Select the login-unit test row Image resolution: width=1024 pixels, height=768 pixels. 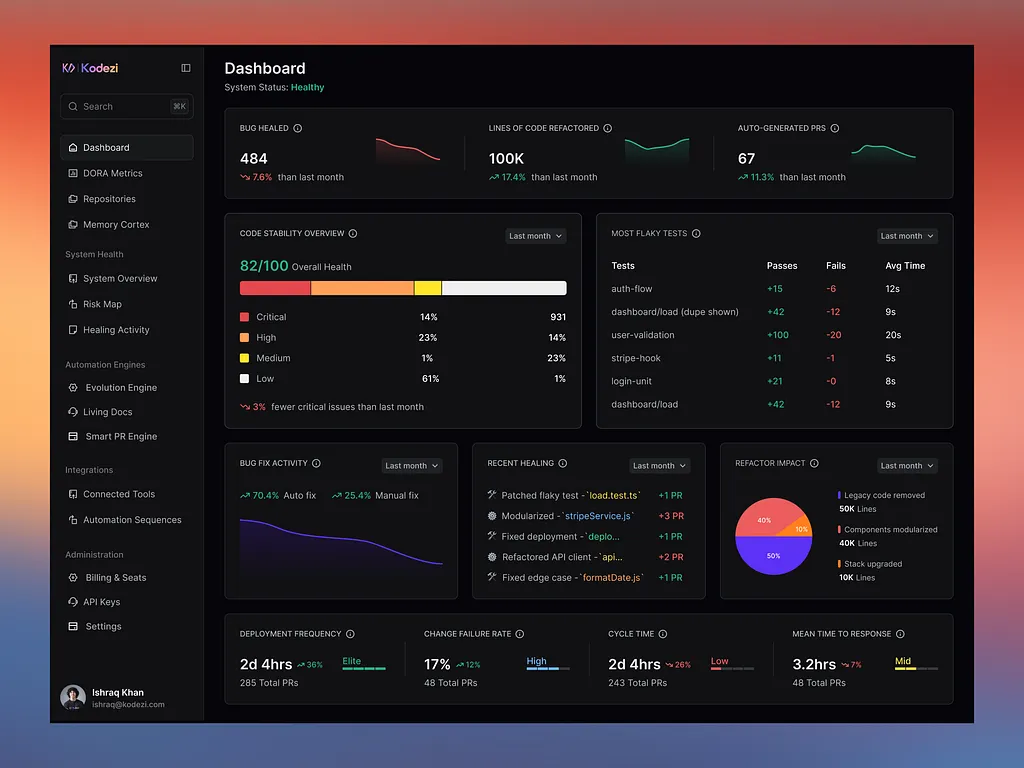coord(774,381)
